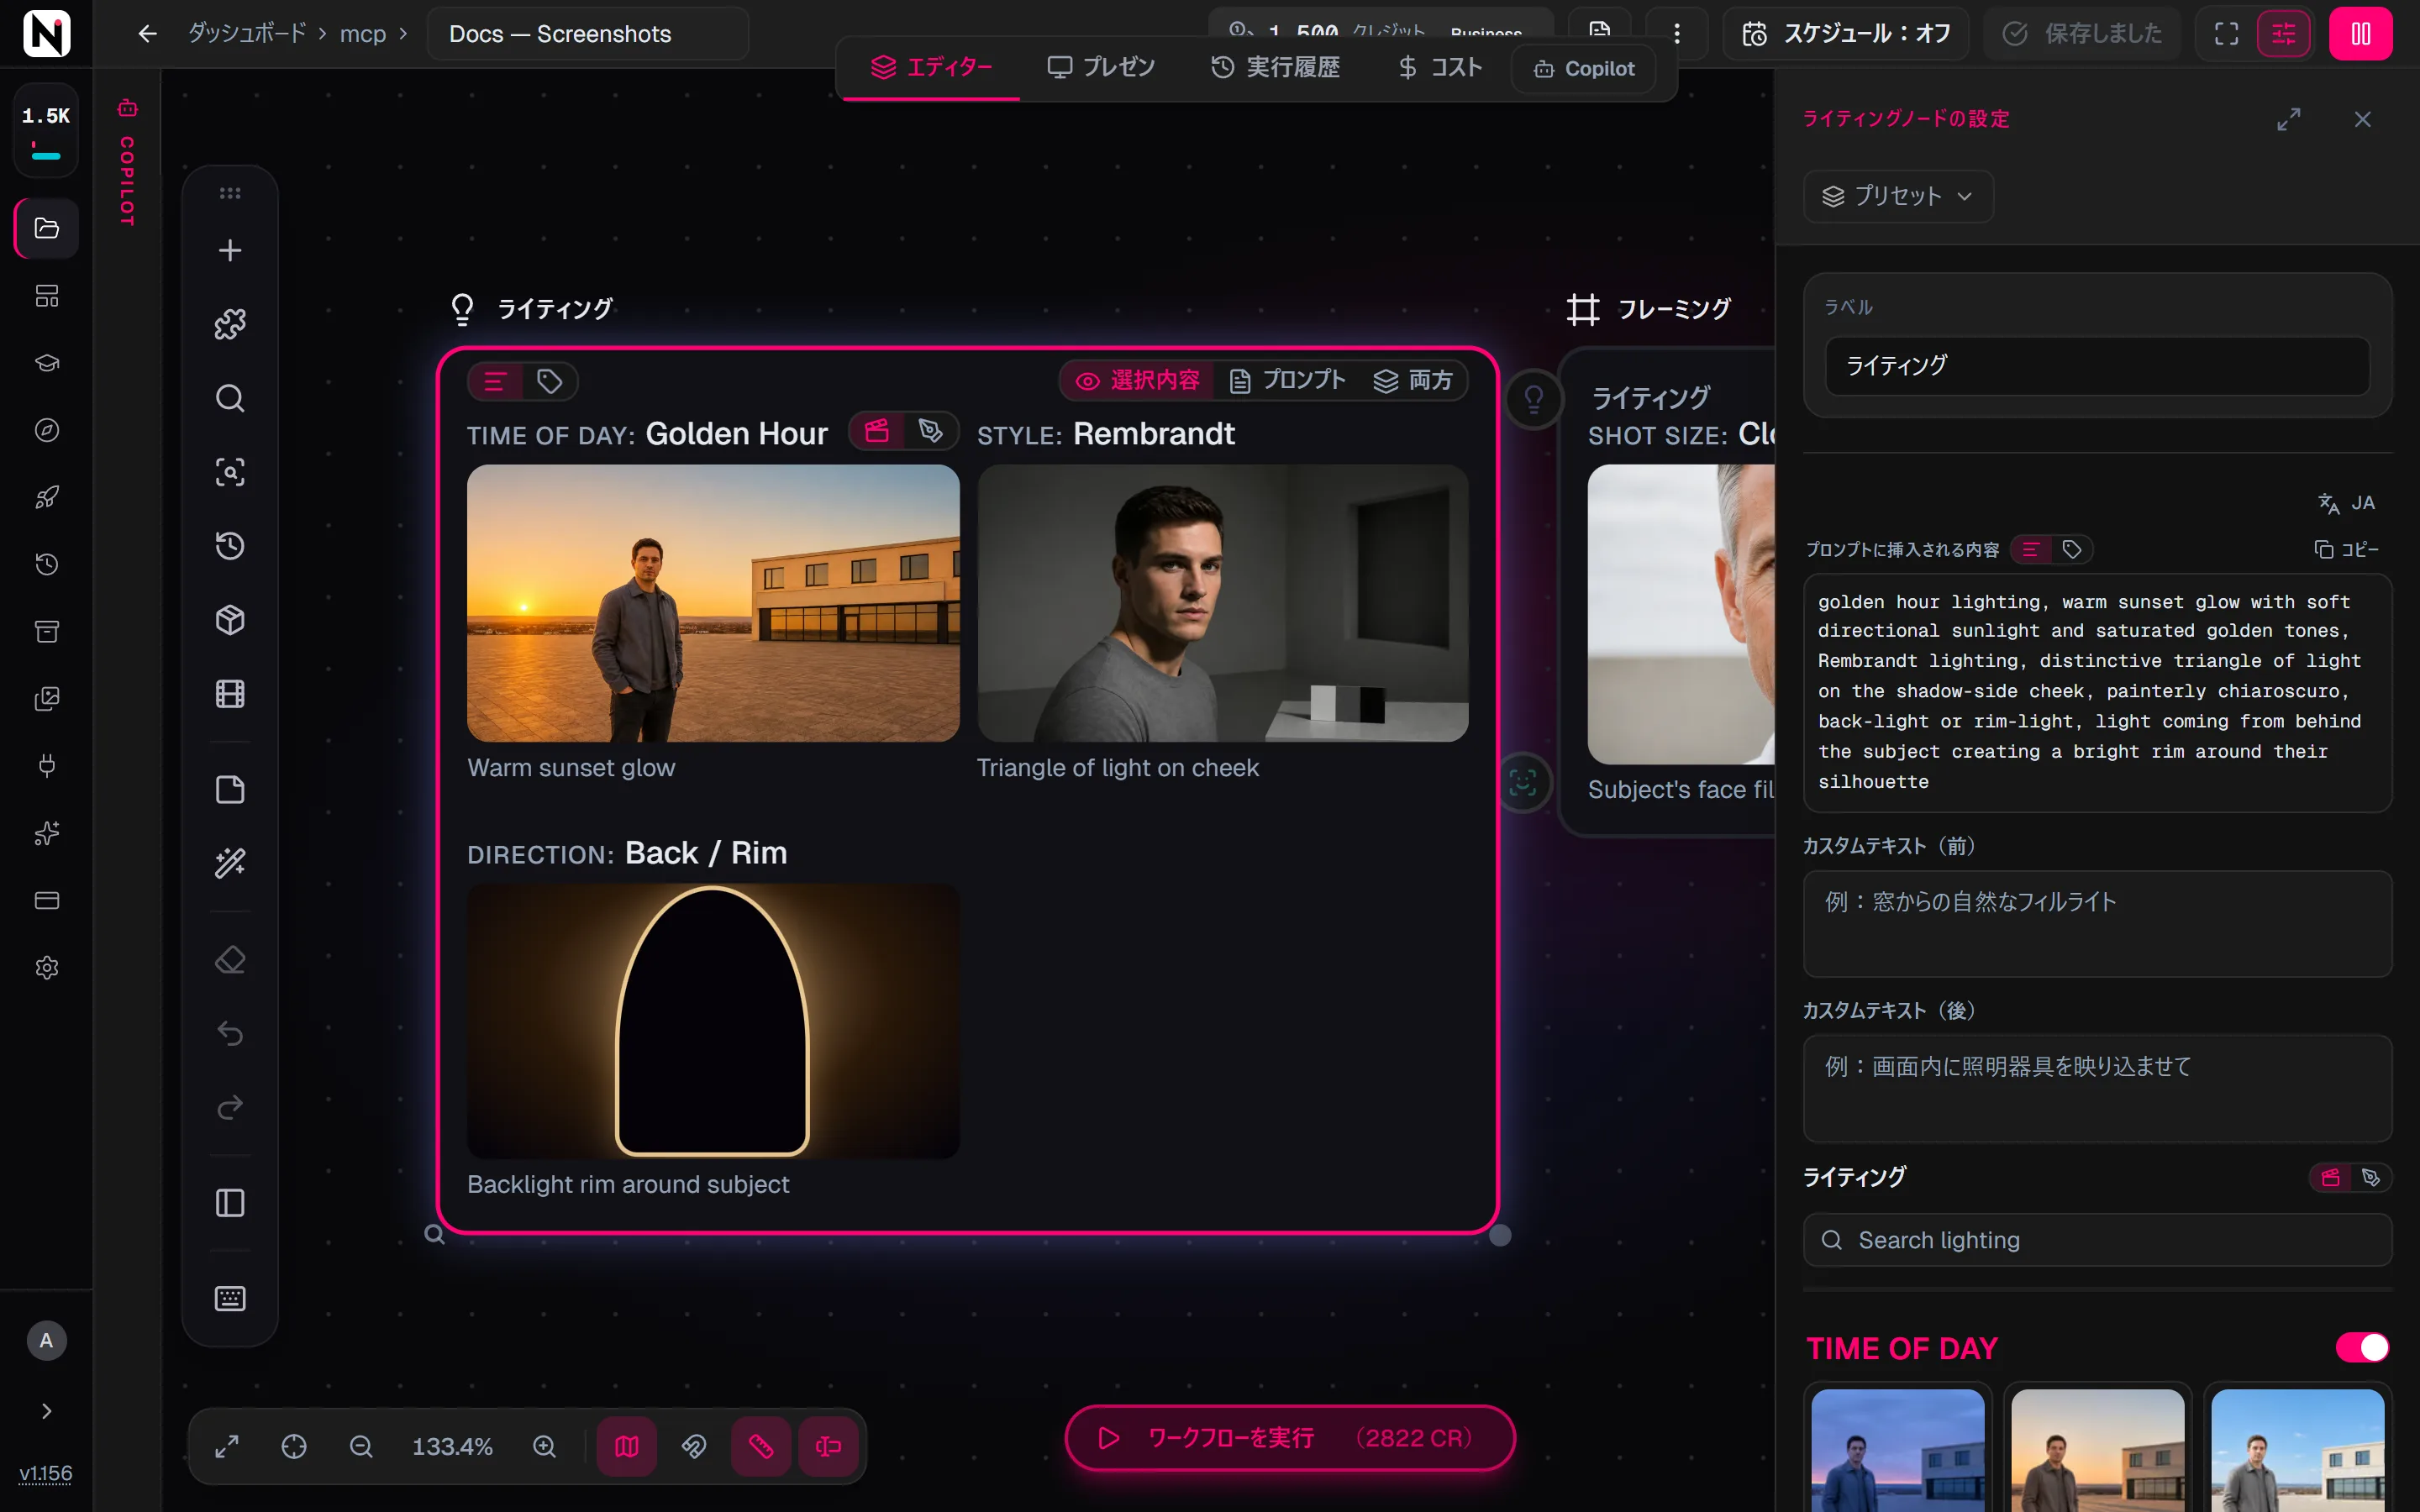Select the 3D cube tool
This screenshot has width=2420, height=1512.
[x=230, y=620]
